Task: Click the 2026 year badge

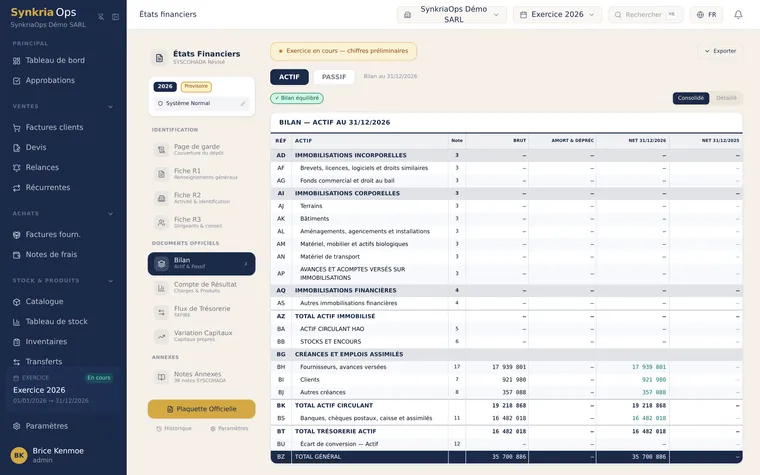Action: pyautogui.click(x=165, y=87)
